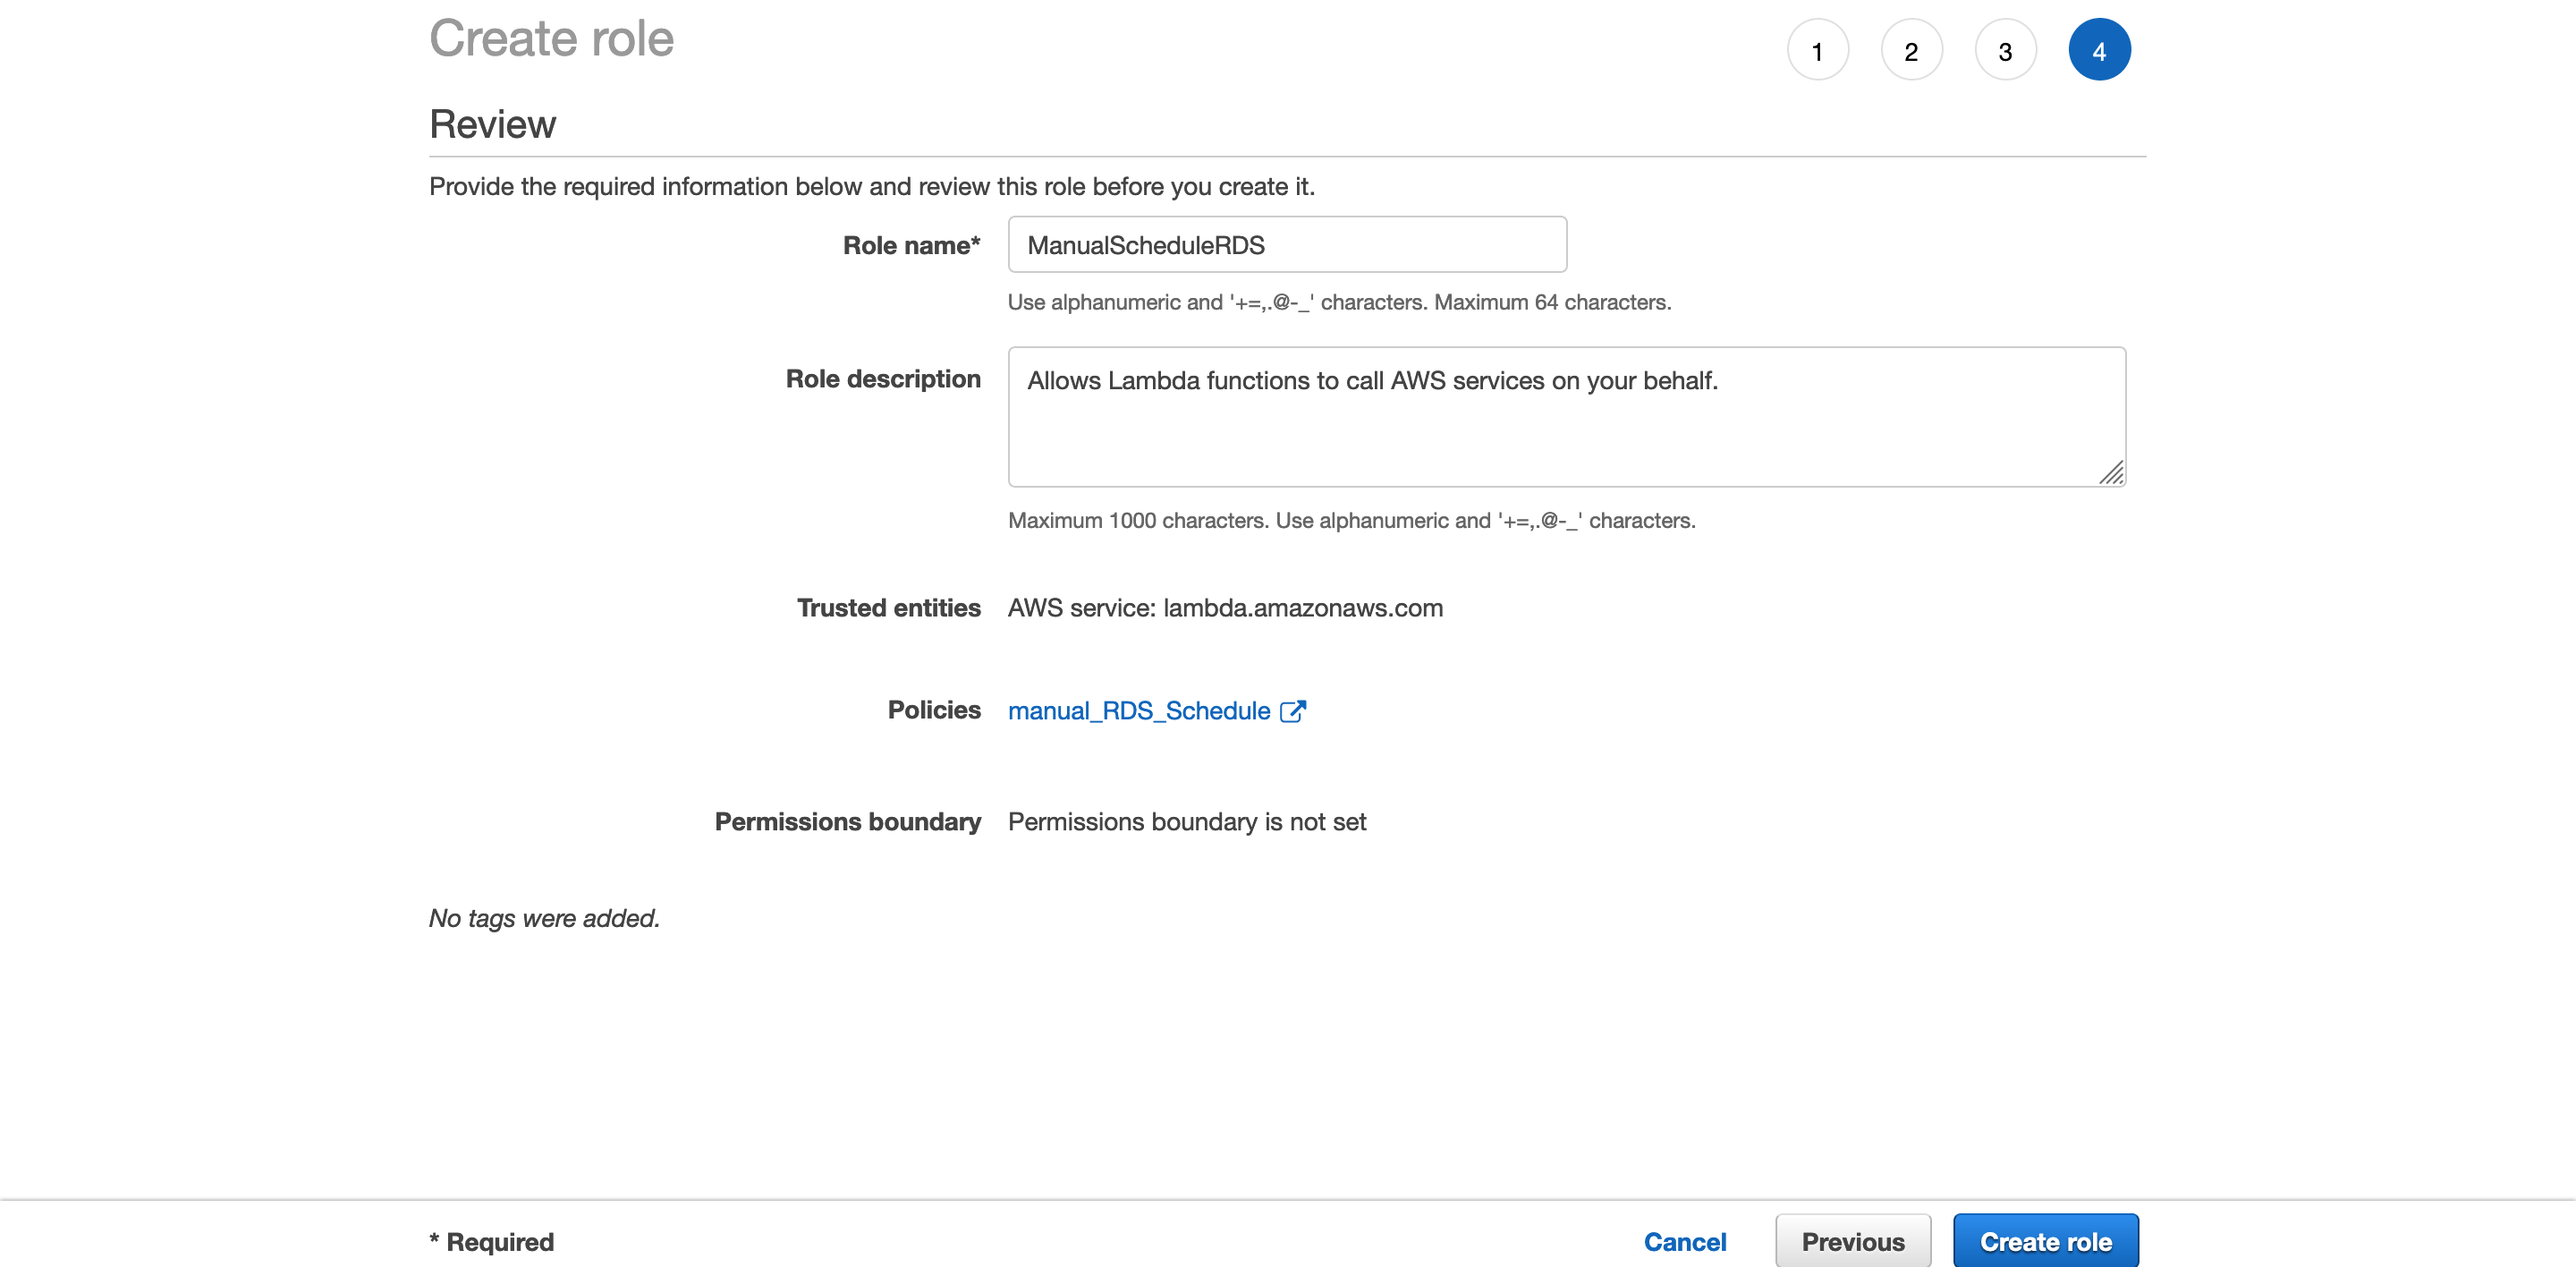Click external-link icon beside manual_RDS_Schedule
Viewport: 2576px width, 1267px height.
coord(1293,711)
